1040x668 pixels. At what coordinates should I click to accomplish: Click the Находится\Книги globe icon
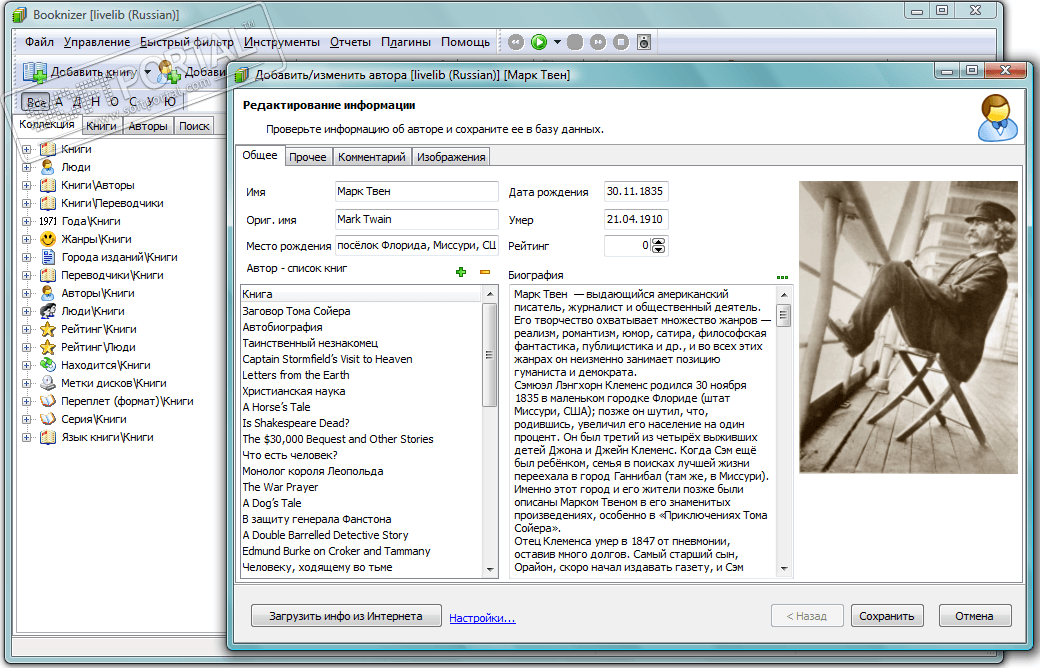[x=48, y=365]
